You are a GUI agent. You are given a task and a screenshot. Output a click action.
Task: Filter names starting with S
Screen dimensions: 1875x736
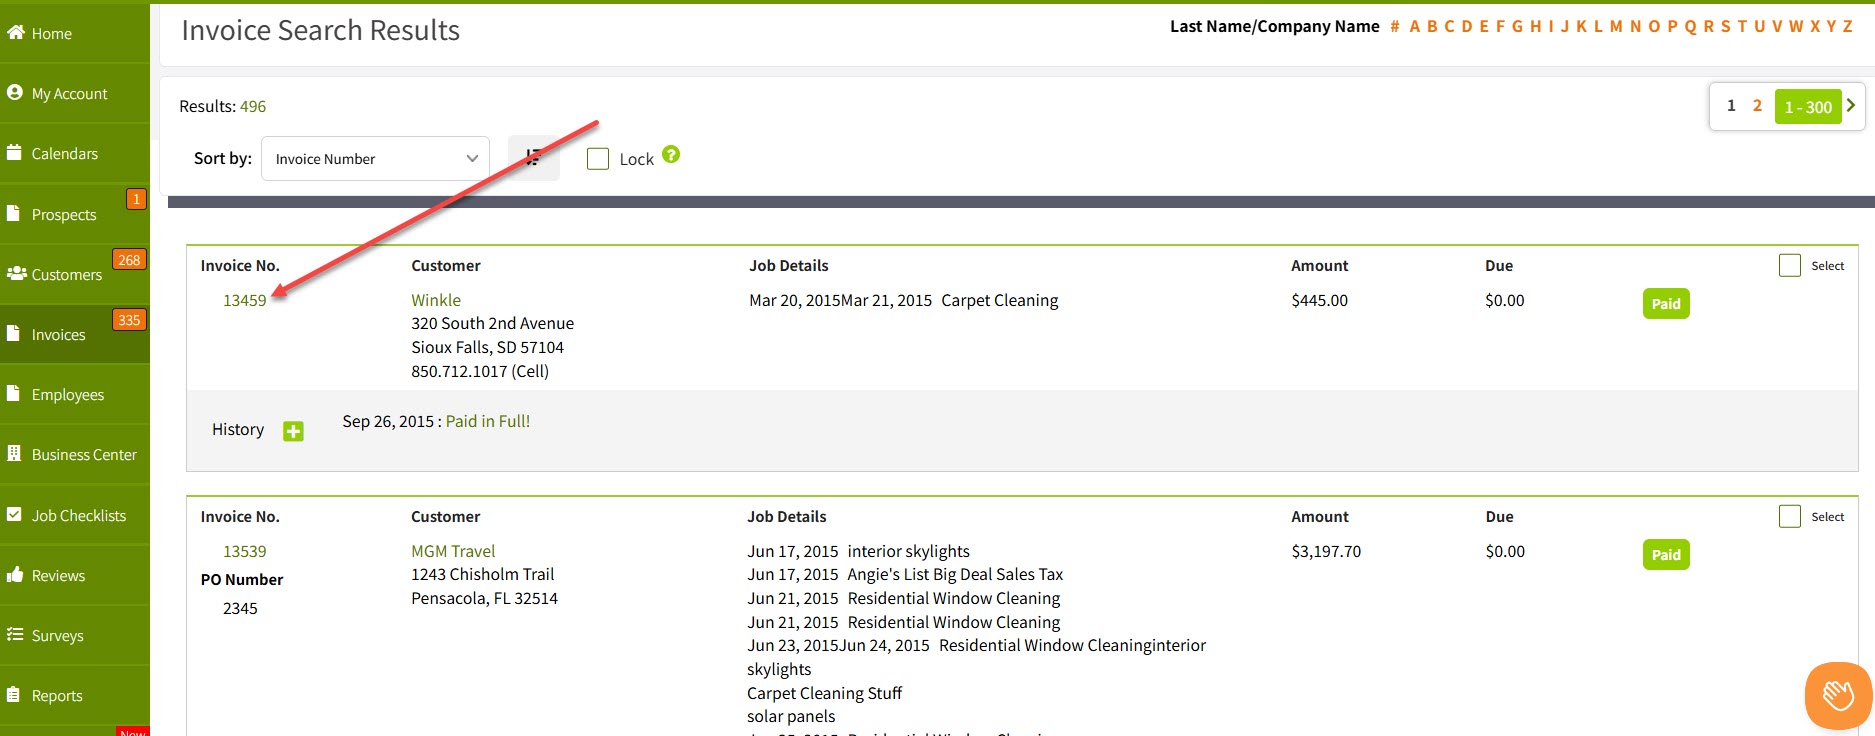(x=1725, y=26)
